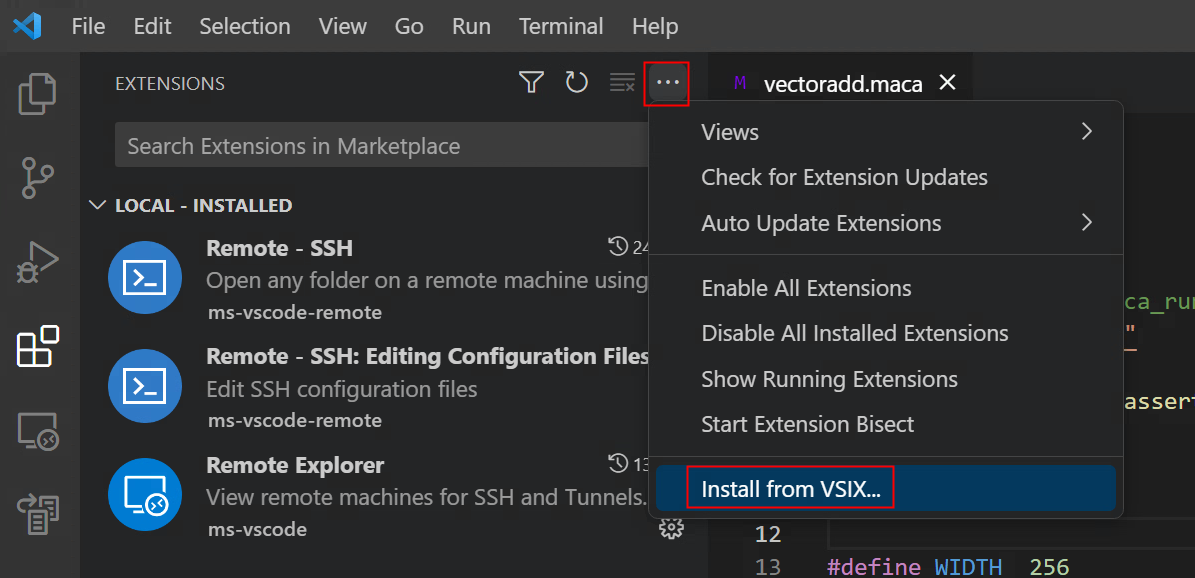
Task: Click the filter extensions funnel icon
Action: [531, 83]
